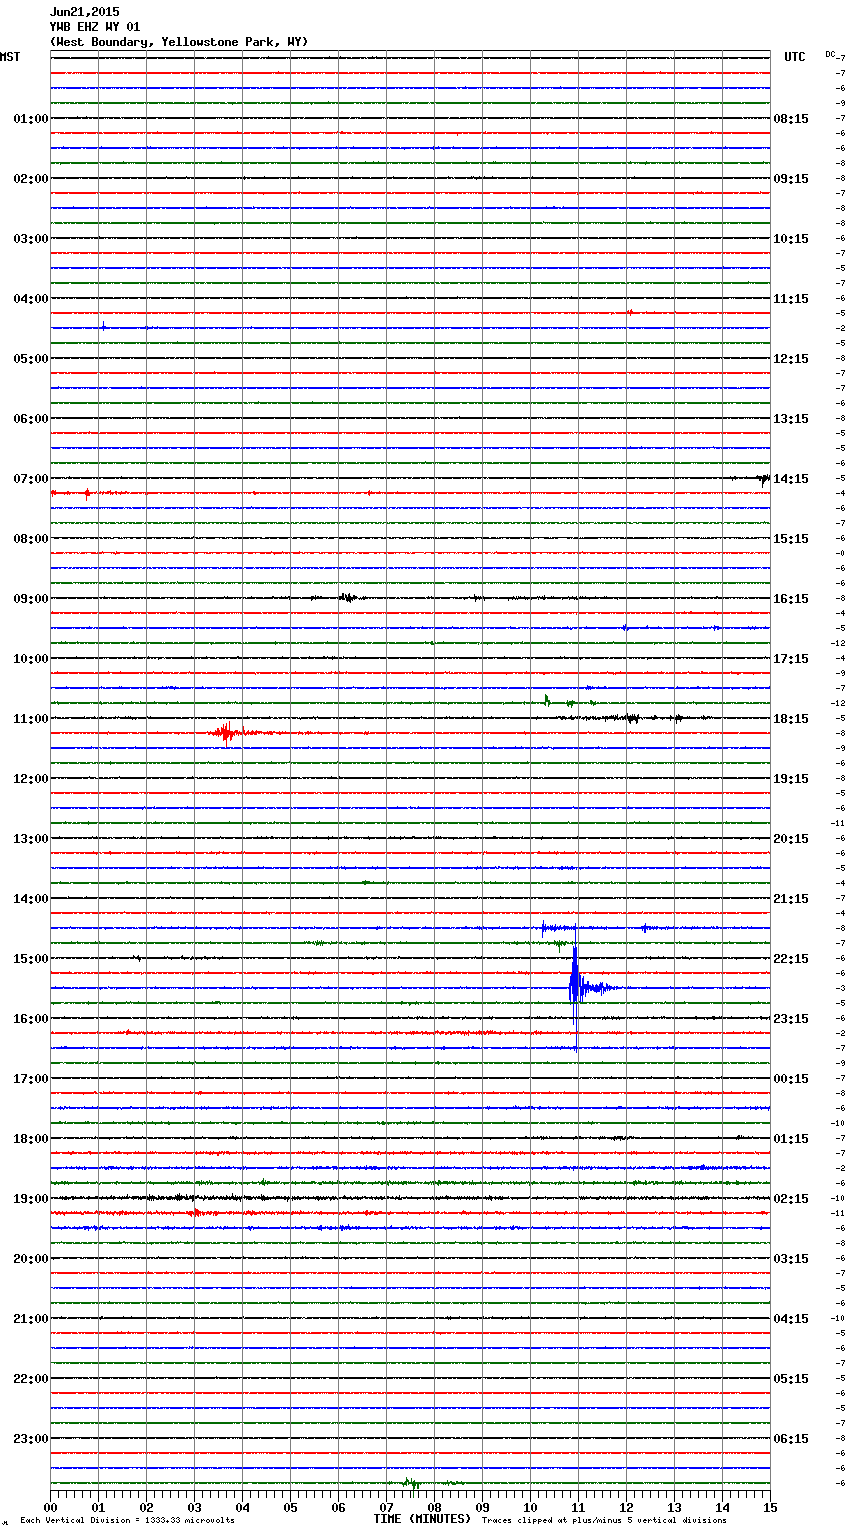Select the 11:00 MST time label

pyautogui.click(x=31, y=719)
